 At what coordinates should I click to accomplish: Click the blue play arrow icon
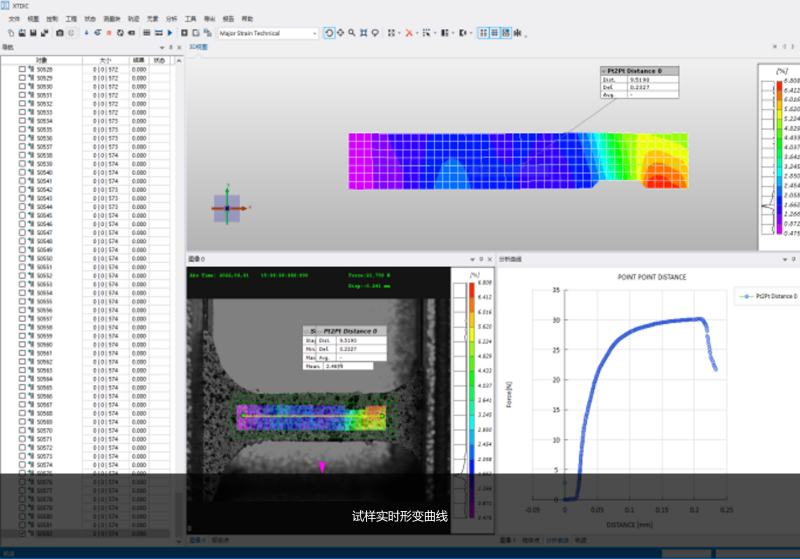(170, 33)
